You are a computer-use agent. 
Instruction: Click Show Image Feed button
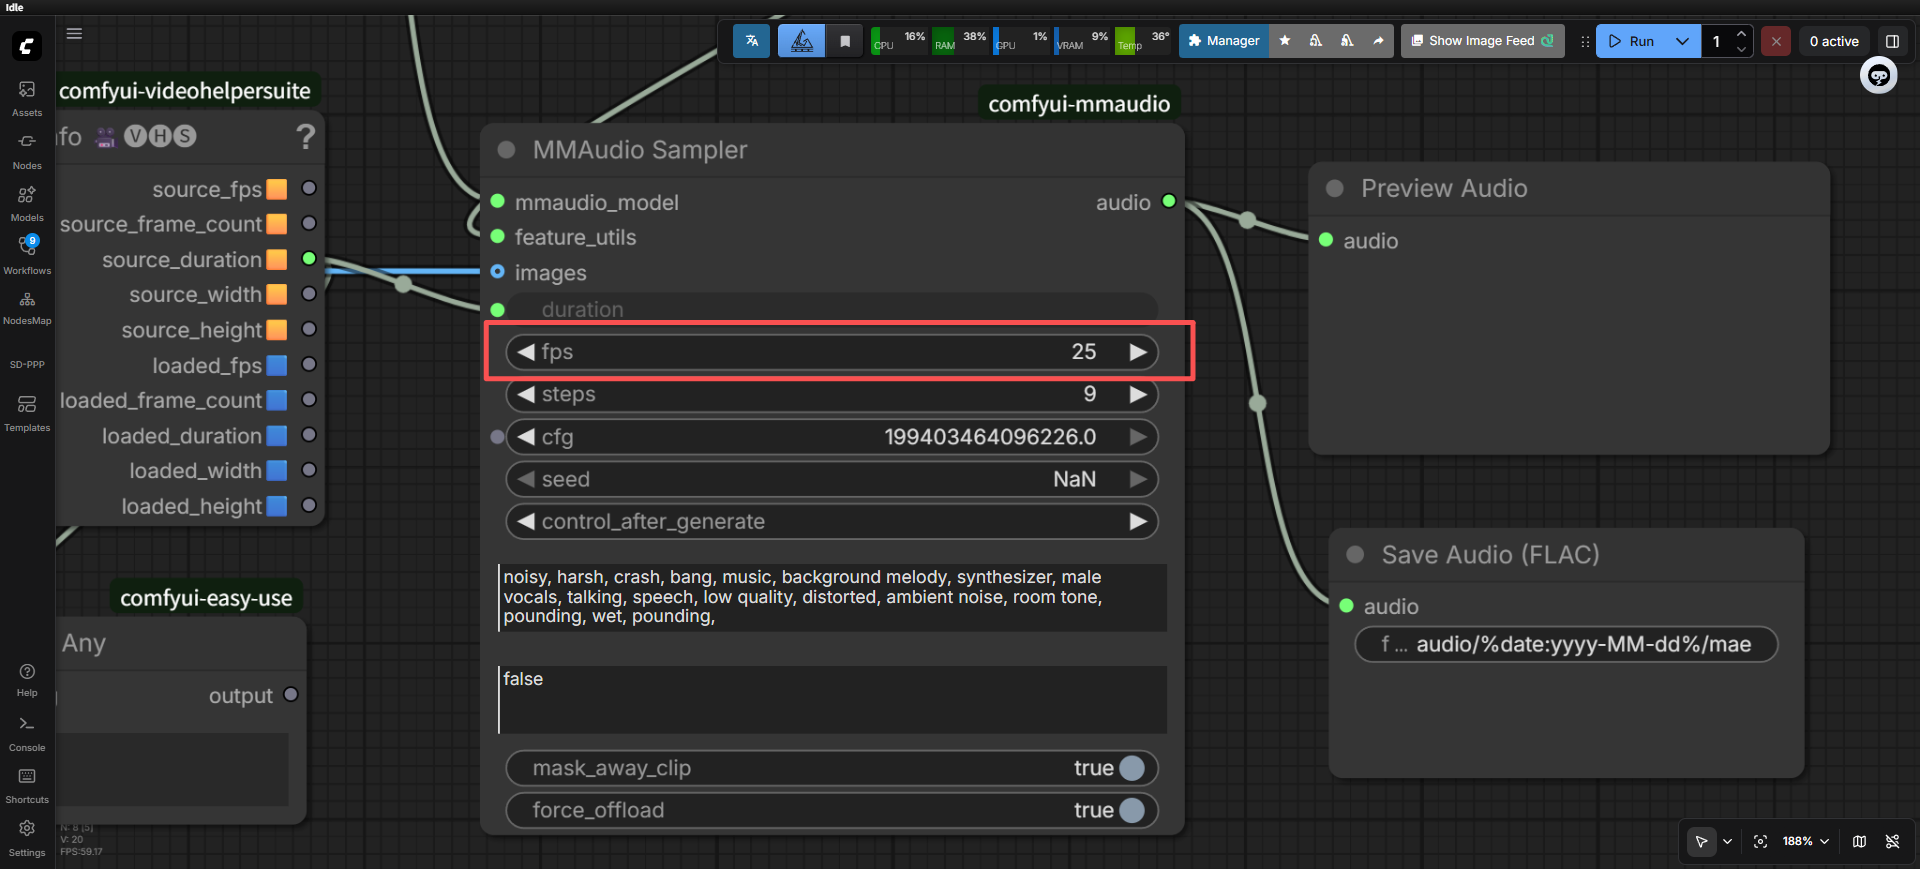[x=1482, y=41]
